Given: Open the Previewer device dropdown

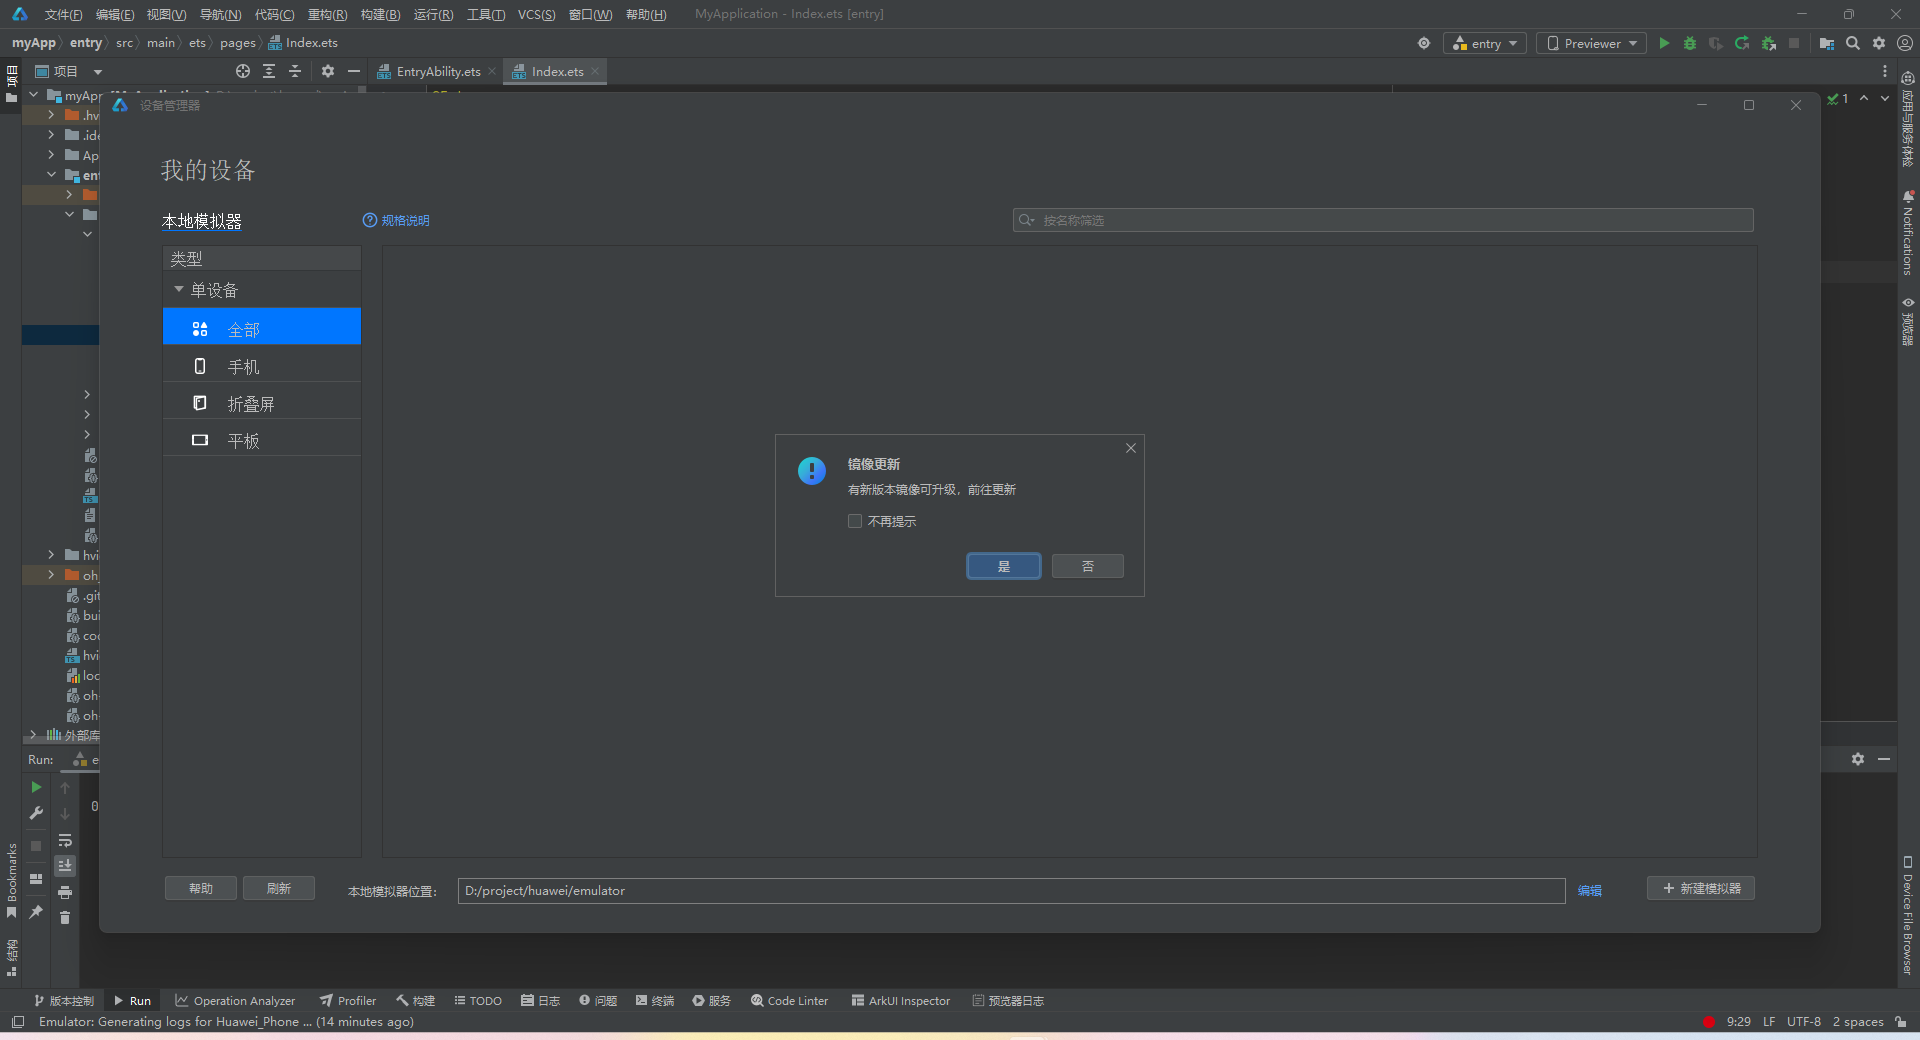Looking at the screenshot, I should [1592, 43].
